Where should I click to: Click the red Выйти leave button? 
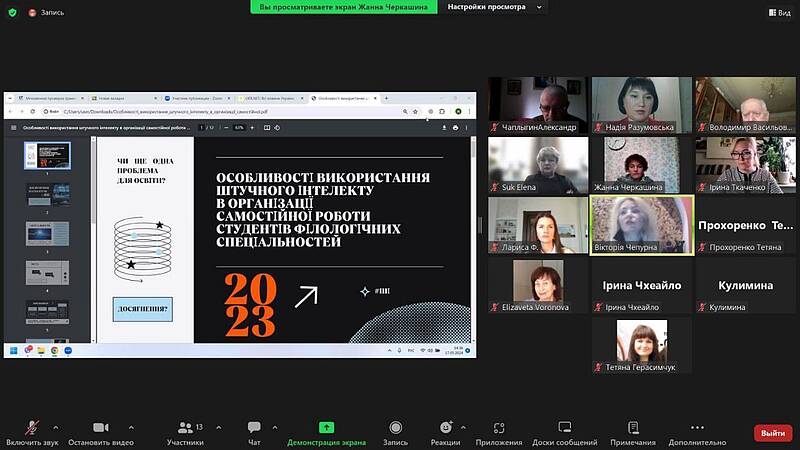pyautogui.click(x=772, y=433)
